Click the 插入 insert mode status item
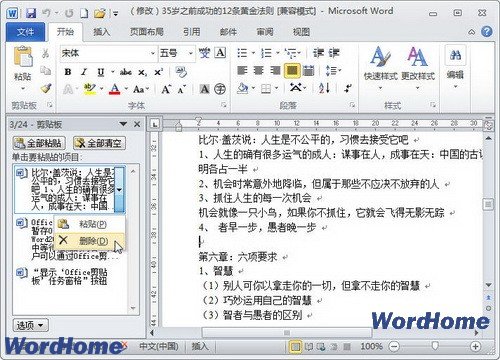500x360 pixels. point(200,346)
